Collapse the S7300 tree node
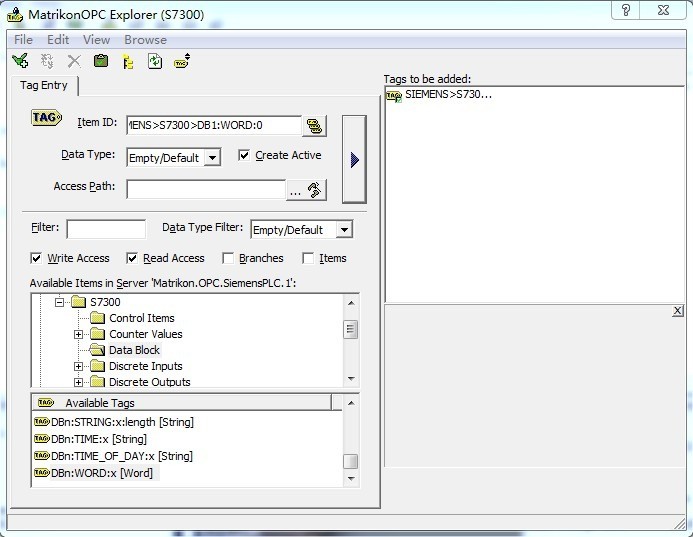The image size is (693, 537). (x=59, y=302)
